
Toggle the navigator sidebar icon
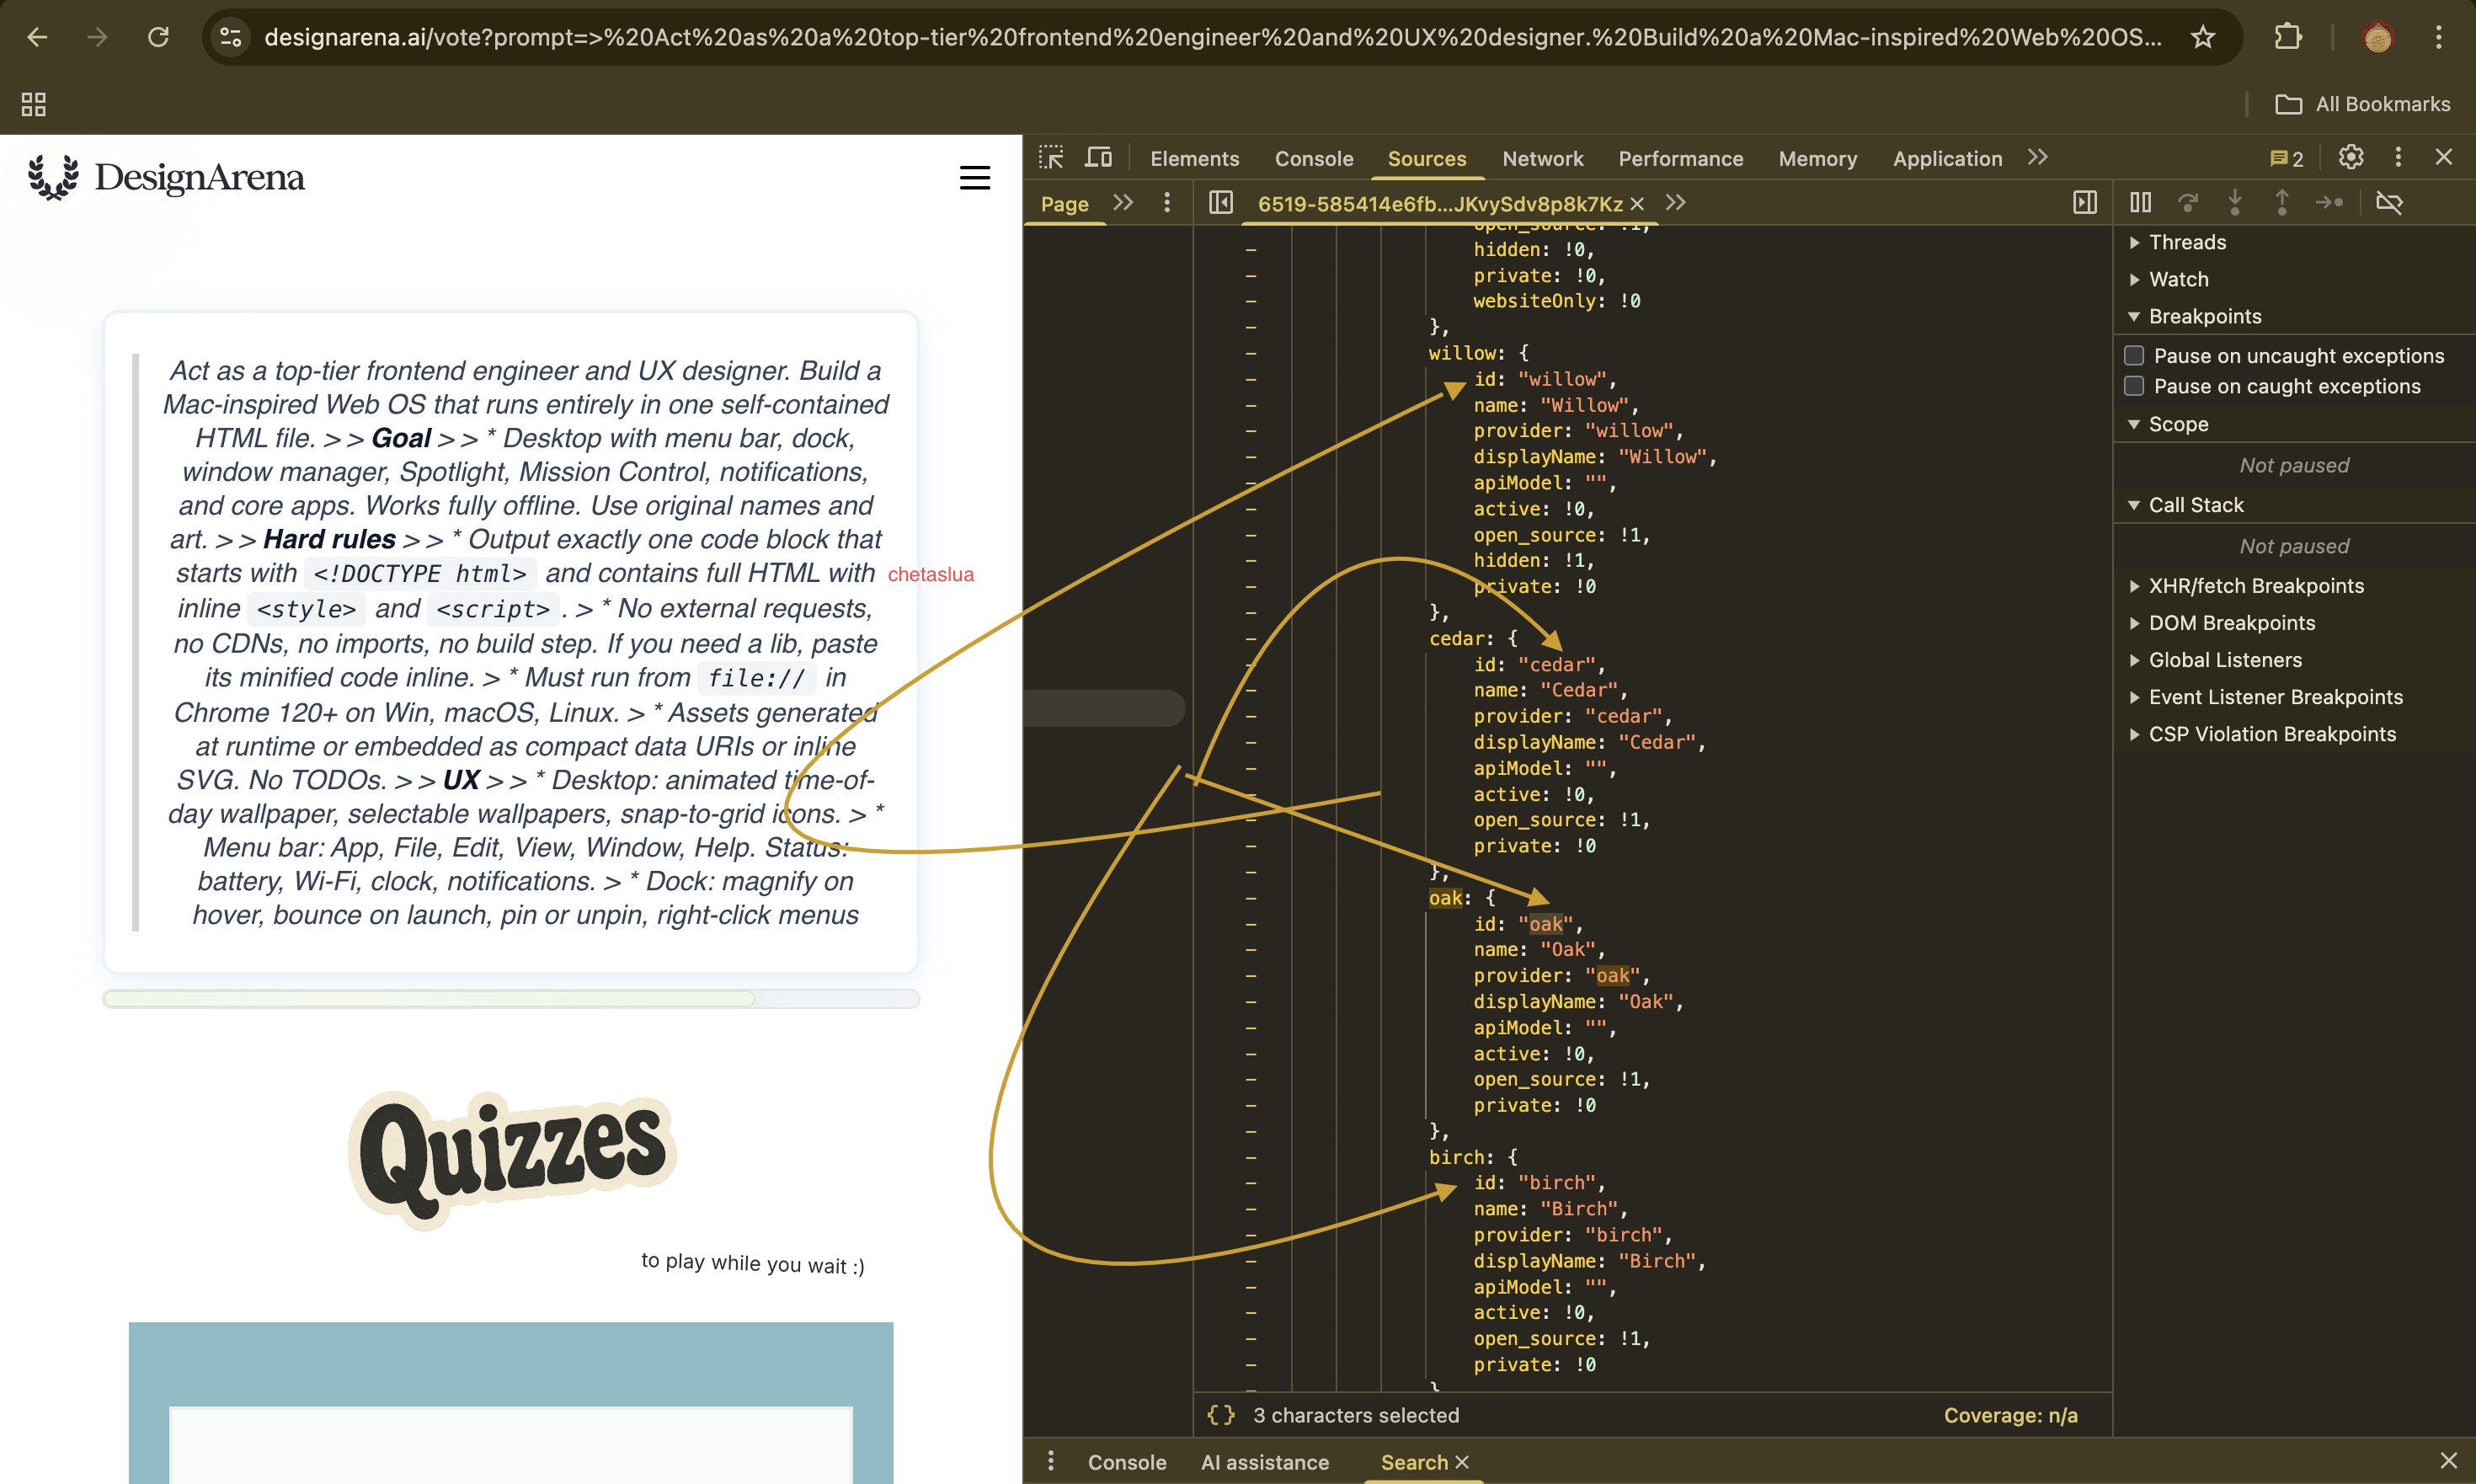[x=1221, y=203]
